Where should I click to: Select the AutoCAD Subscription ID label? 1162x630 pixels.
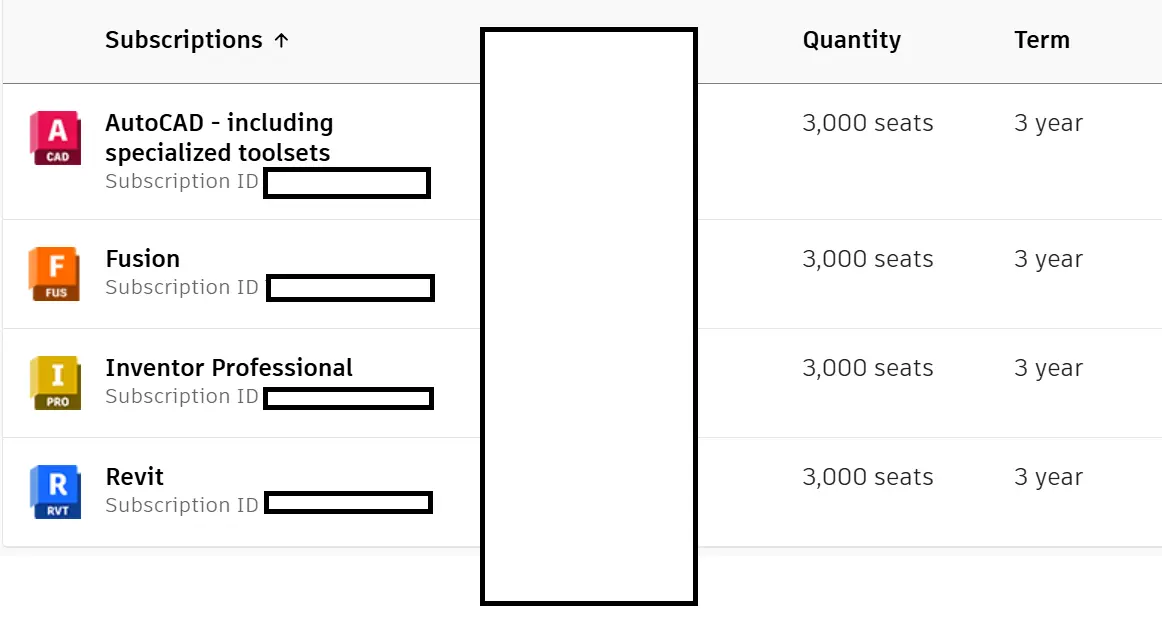click(x=182, y=182)
